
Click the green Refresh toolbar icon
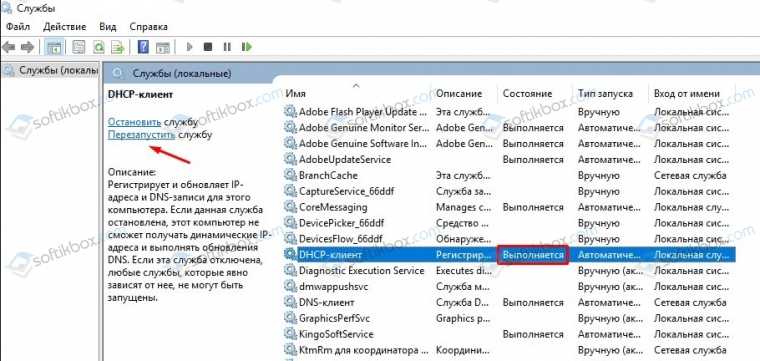tap(99, 47)
